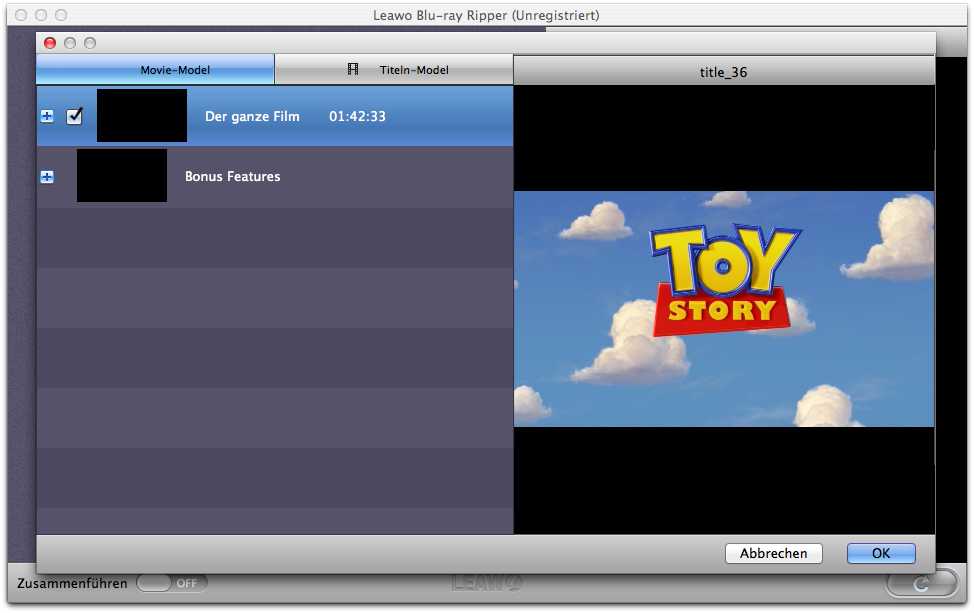Screen dimensions: 974x613
Task: Expand the Bonus Features group
Action: click(47, 177)
